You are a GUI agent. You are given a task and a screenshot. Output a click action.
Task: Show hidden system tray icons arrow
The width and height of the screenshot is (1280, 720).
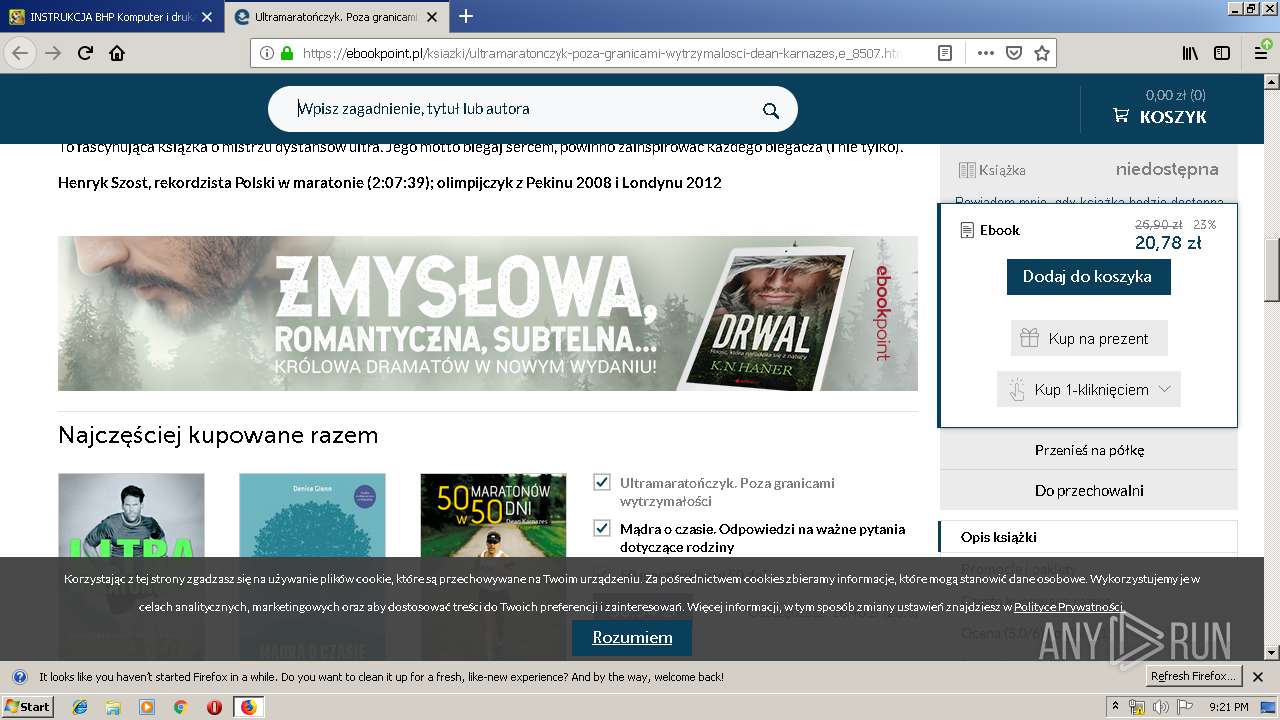pyautogui.click(x=1115, y=707)
